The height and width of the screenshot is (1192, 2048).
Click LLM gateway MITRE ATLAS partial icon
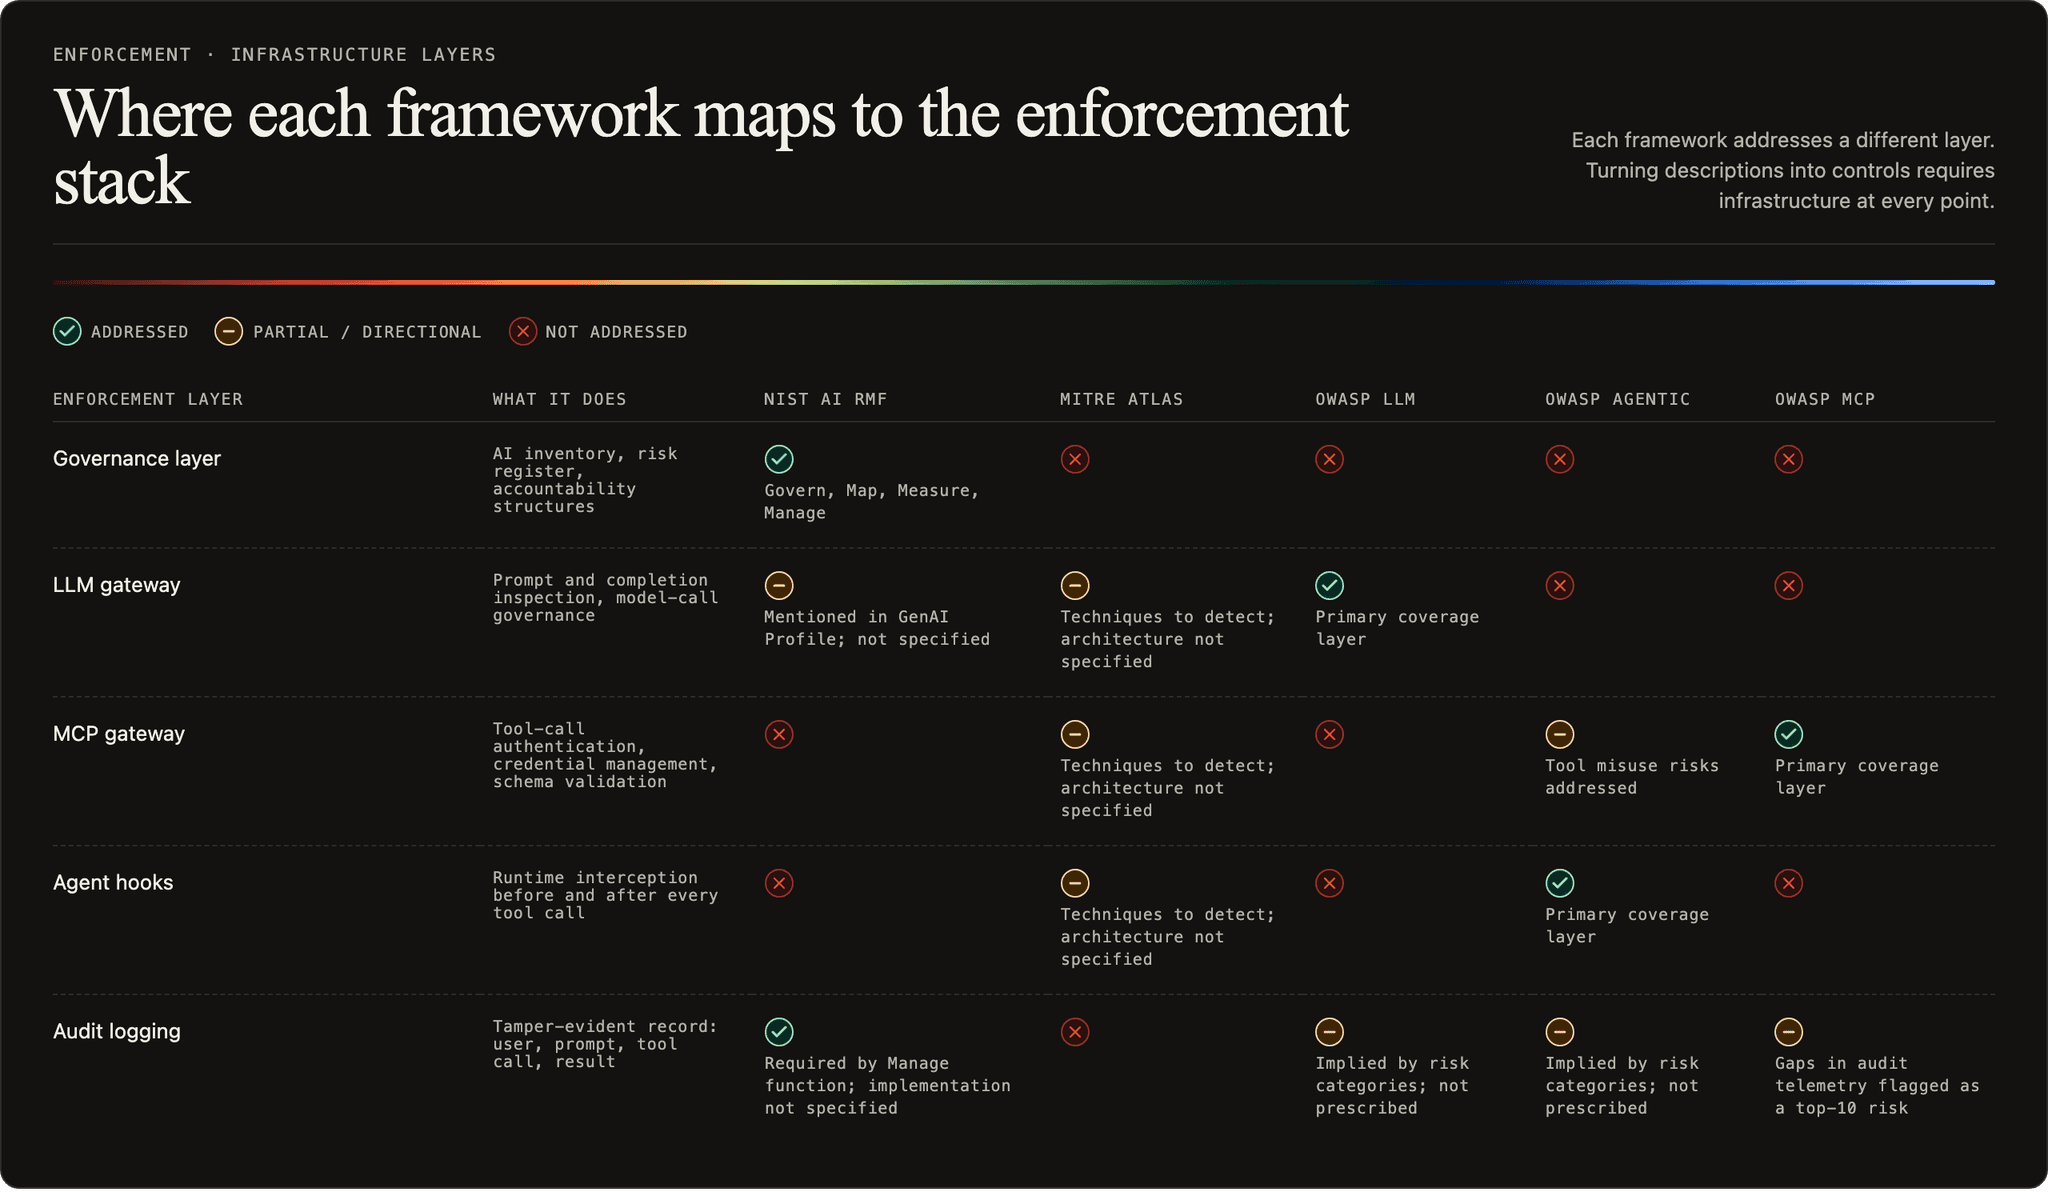1075,585
